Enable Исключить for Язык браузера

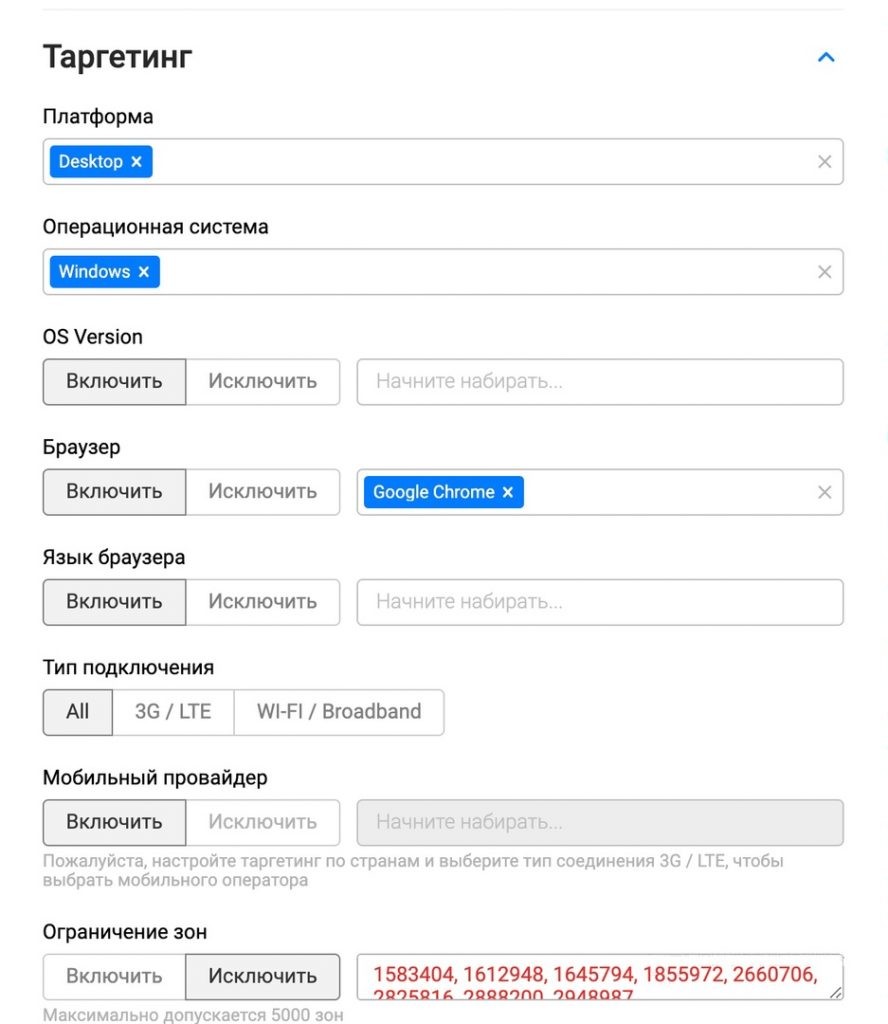click(263, 601)
